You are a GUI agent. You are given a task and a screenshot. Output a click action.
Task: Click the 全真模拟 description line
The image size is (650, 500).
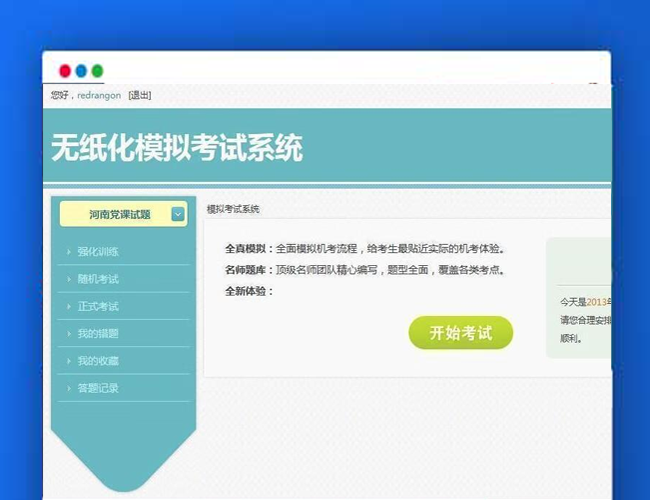pyautogui.click(x=365, y=249)
